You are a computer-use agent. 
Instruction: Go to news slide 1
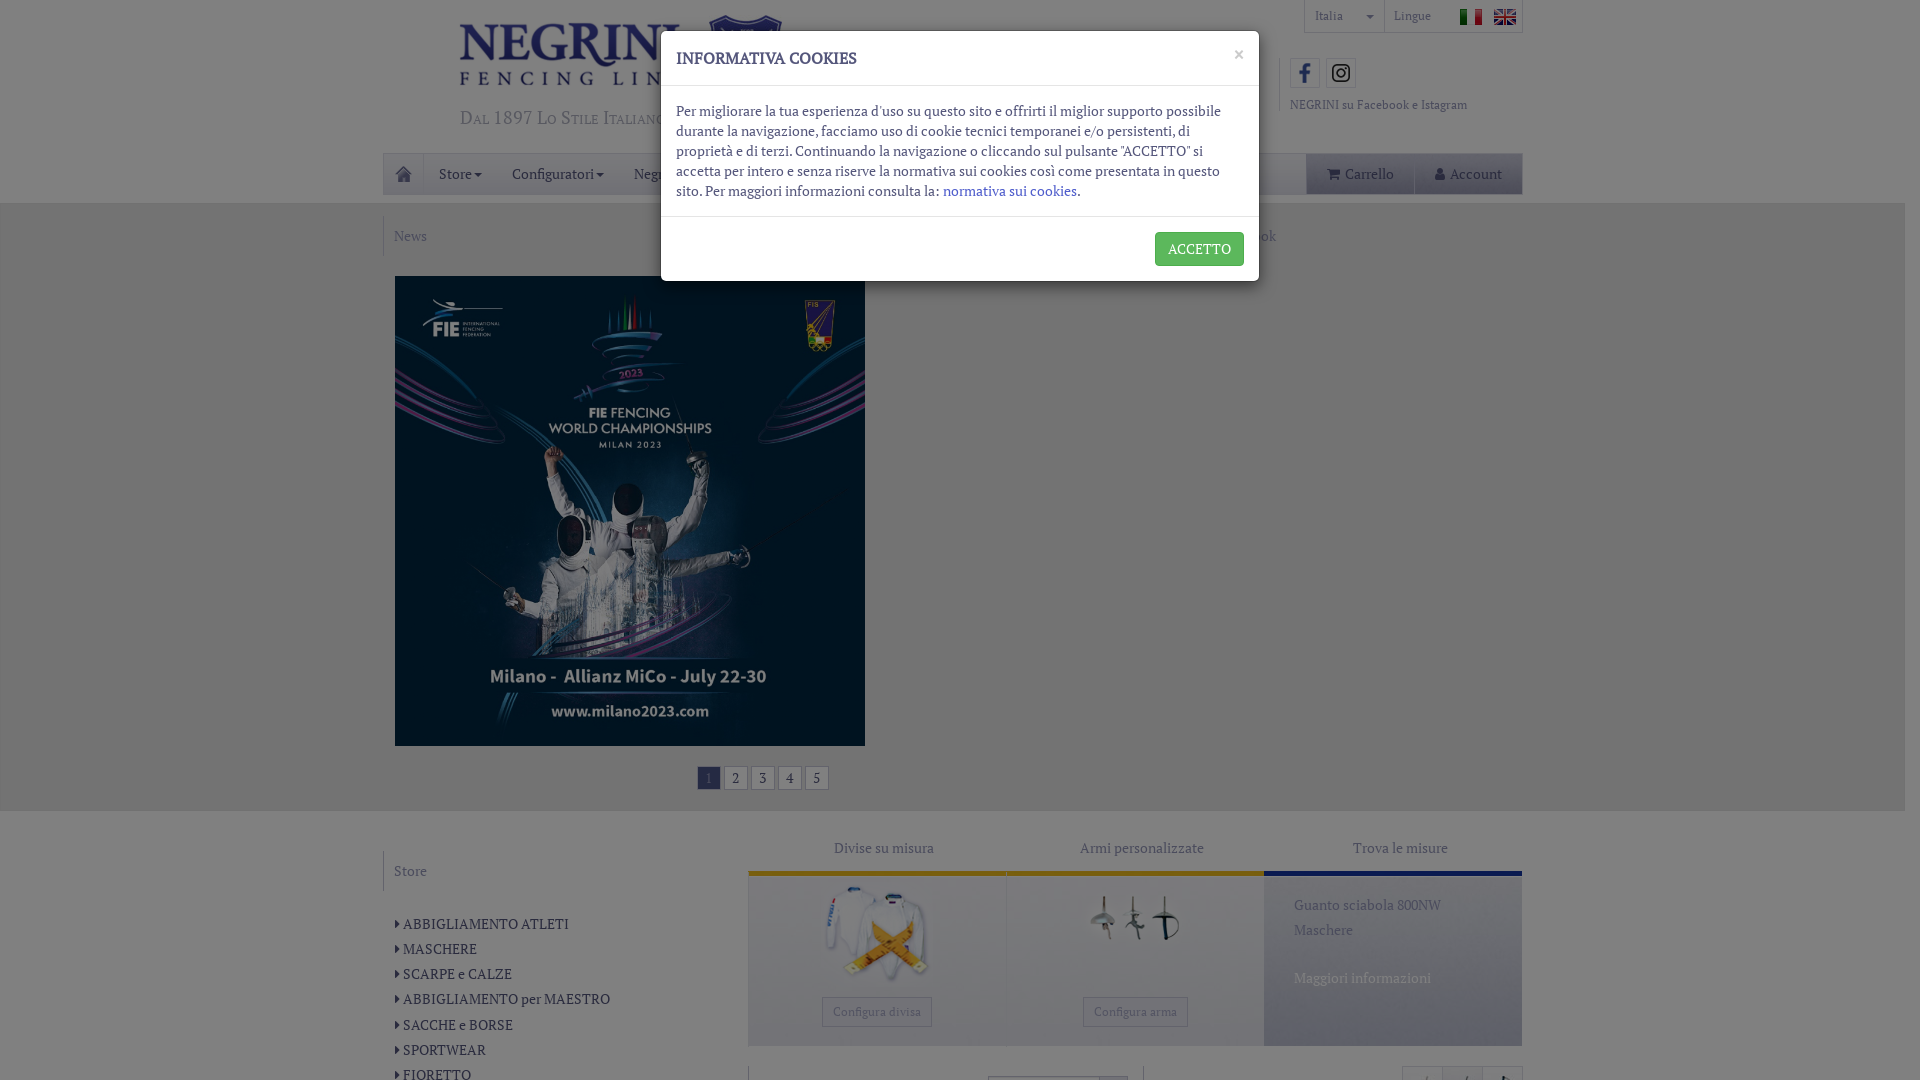click(x=709, y=778)
